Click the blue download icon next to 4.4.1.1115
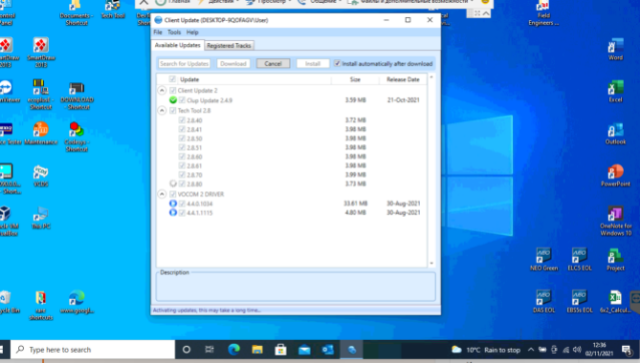Viewport: 640px width, 363px height. pyautogui.click(x=173, y=212)
